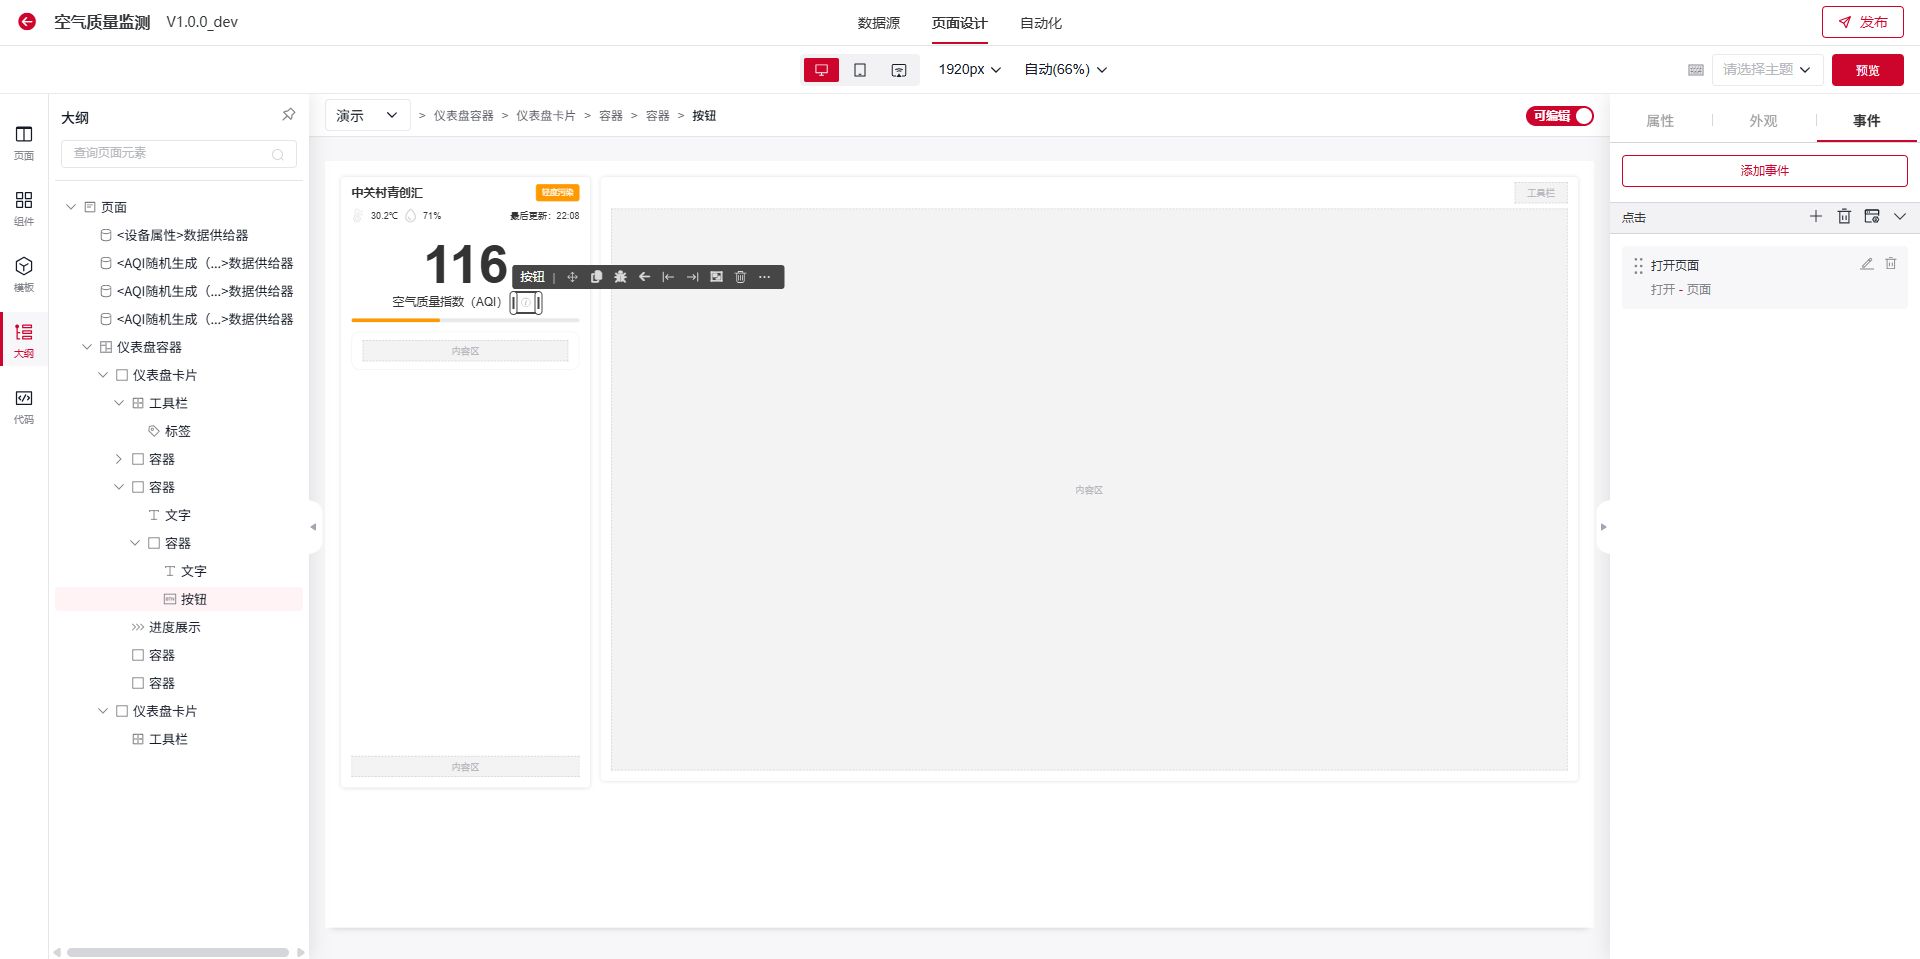
Task: Open the 外观 appearance tab
Action: [1763, 121]
